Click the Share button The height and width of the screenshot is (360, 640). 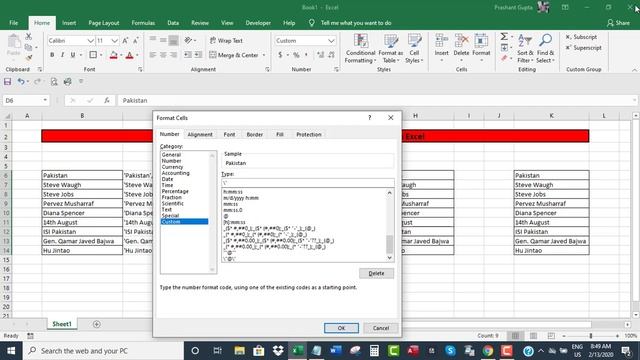(x=618, y=23)
